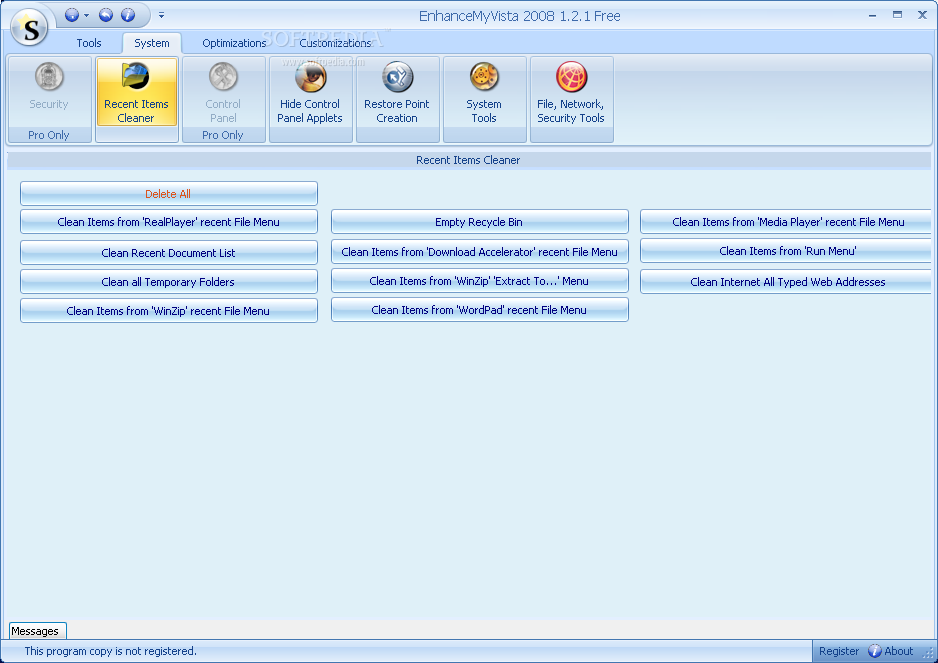This screenshot has width=938, height=663.
Task: Click the Recent Items Cleaner section header
Action: pos(468,160)
